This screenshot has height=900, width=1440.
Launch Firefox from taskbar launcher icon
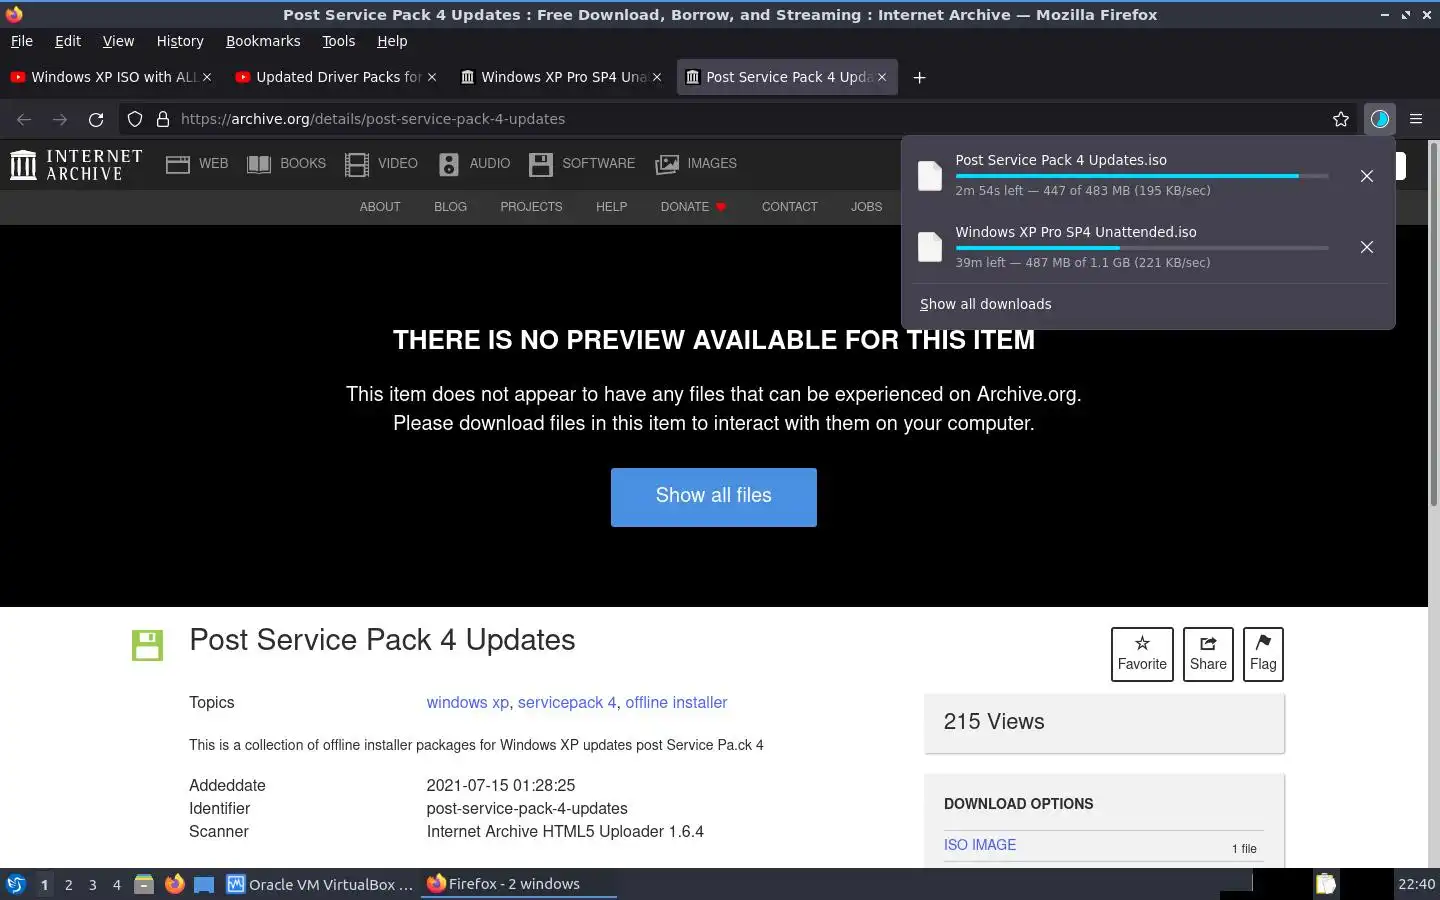tap(174, 884)
